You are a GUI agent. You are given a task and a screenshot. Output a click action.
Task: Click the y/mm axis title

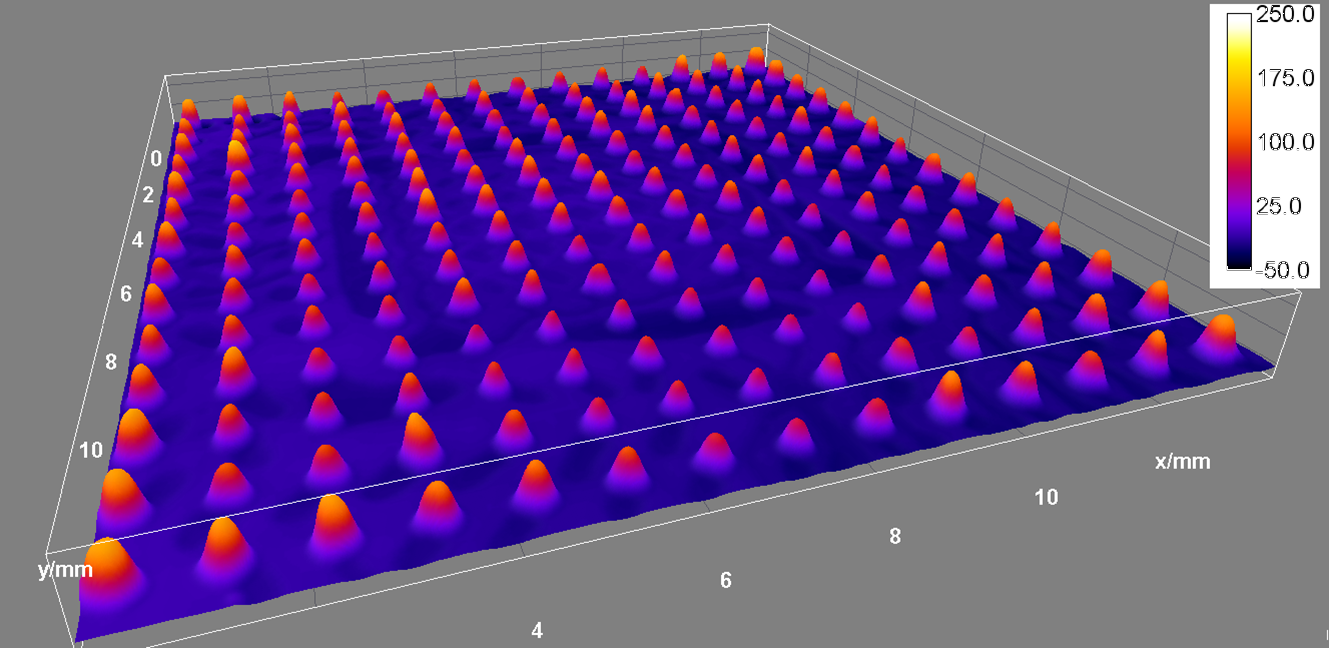click(66, 570)
